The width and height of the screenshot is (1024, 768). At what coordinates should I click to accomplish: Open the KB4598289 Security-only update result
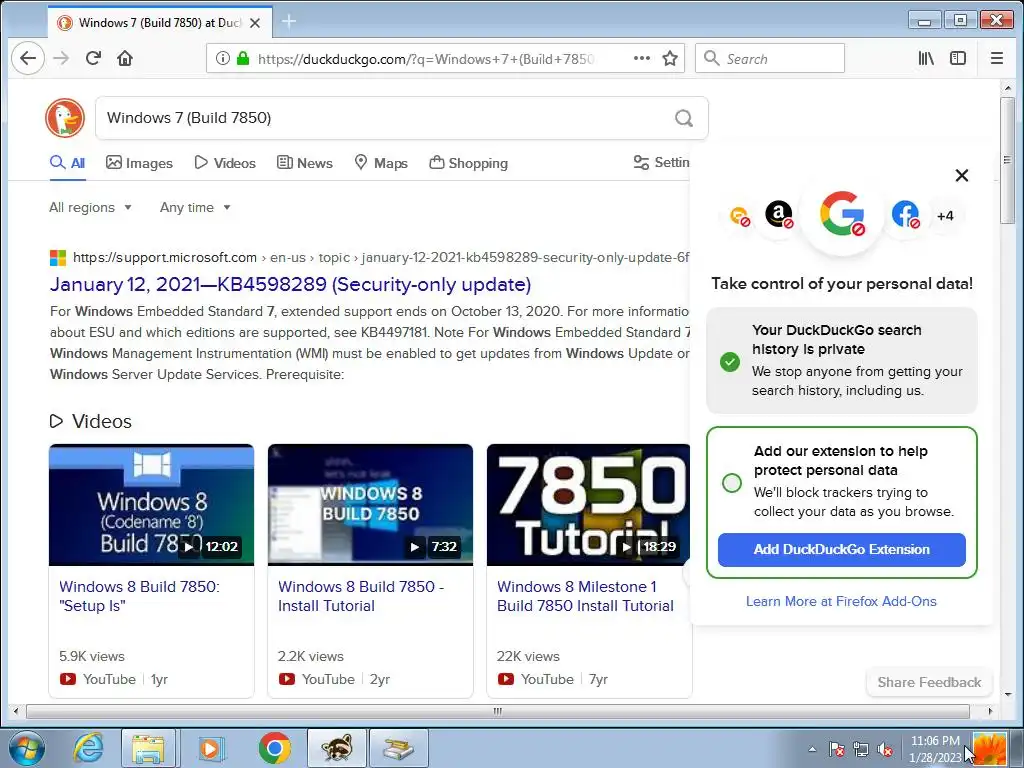(x=291, y=284)
